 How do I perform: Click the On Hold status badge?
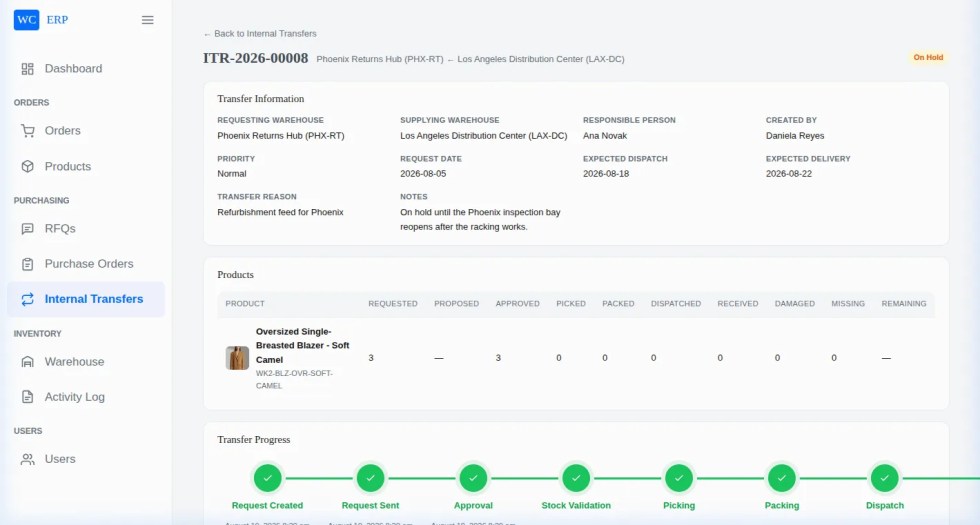click(928, 58)
